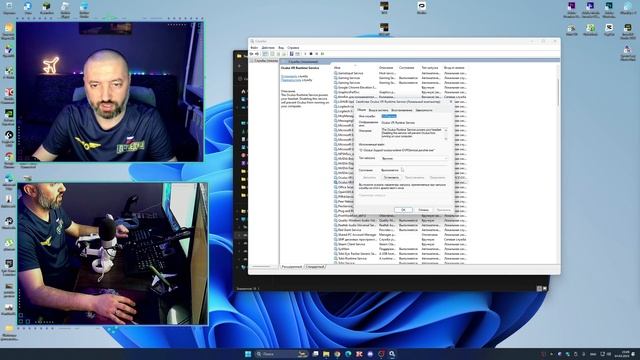Click the Help icon in Services toolbar
The image size is (640, 360).
(291, 54)
